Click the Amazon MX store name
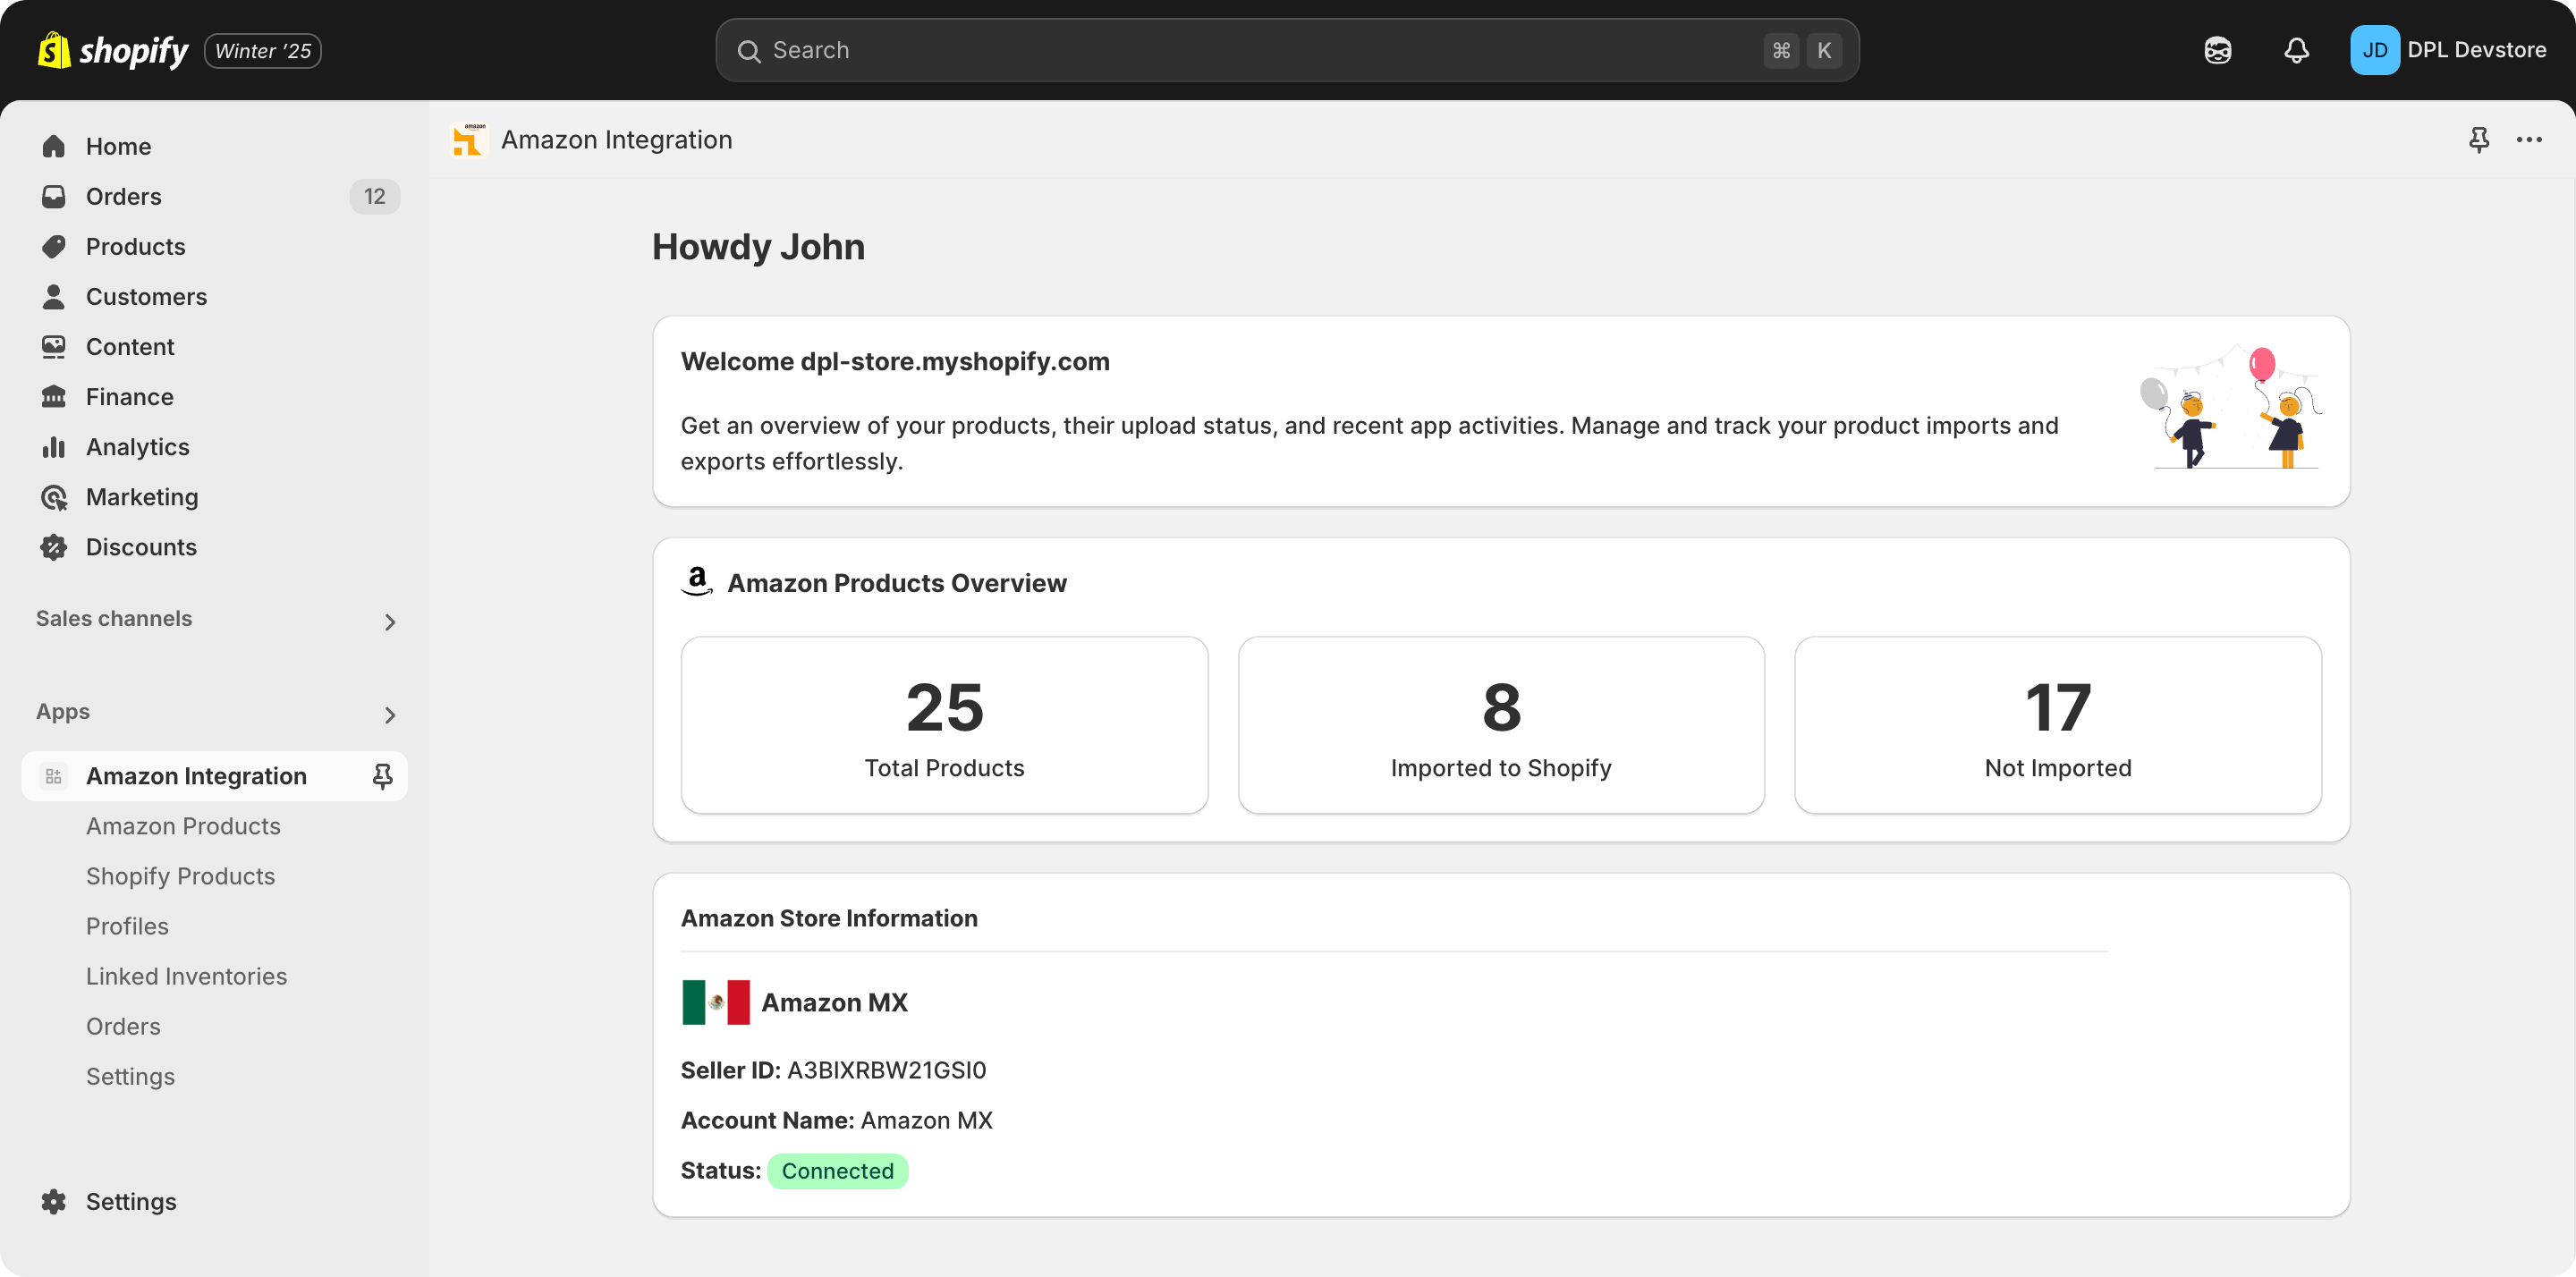This screenshot has width=2576, height=1277. [x=834, y=1002]
